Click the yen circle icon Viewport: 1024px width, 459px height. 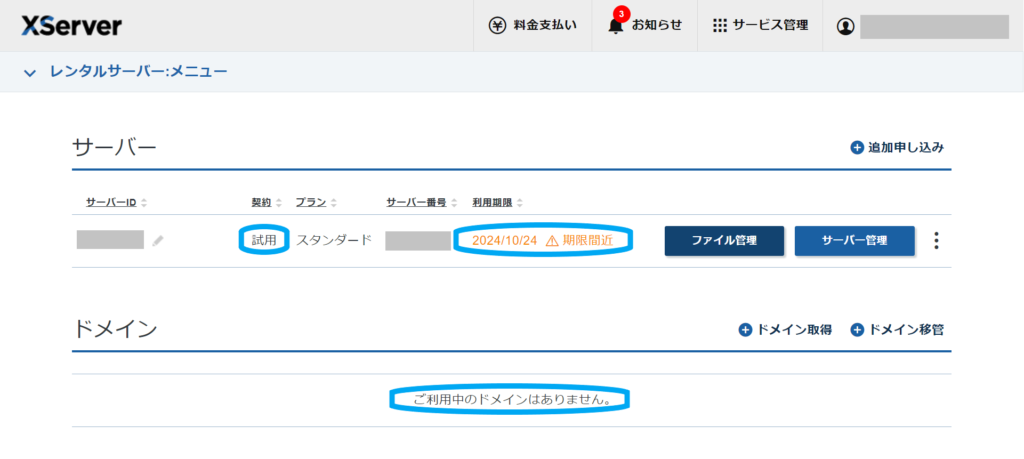tap(497, 25)
